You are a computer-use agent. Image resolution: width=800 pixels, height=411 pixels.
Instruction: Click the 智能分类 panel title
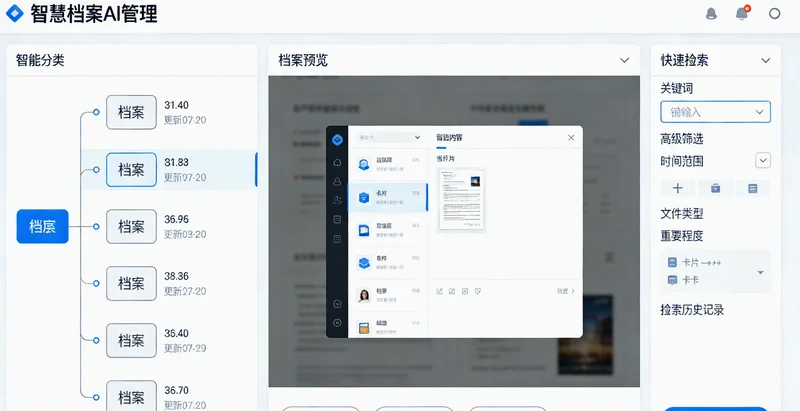click(40, 60)
